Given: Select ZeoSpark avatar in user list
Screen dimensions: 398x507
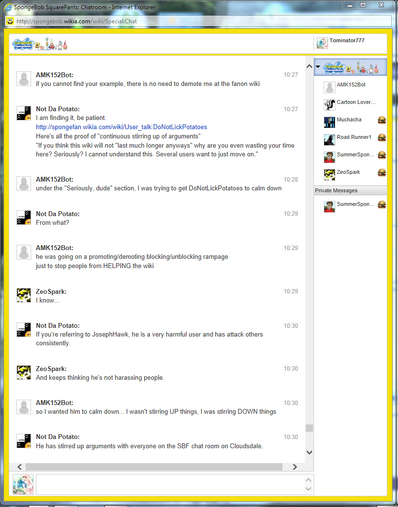Looking at the screenshot, I should (x=329, y=175).
